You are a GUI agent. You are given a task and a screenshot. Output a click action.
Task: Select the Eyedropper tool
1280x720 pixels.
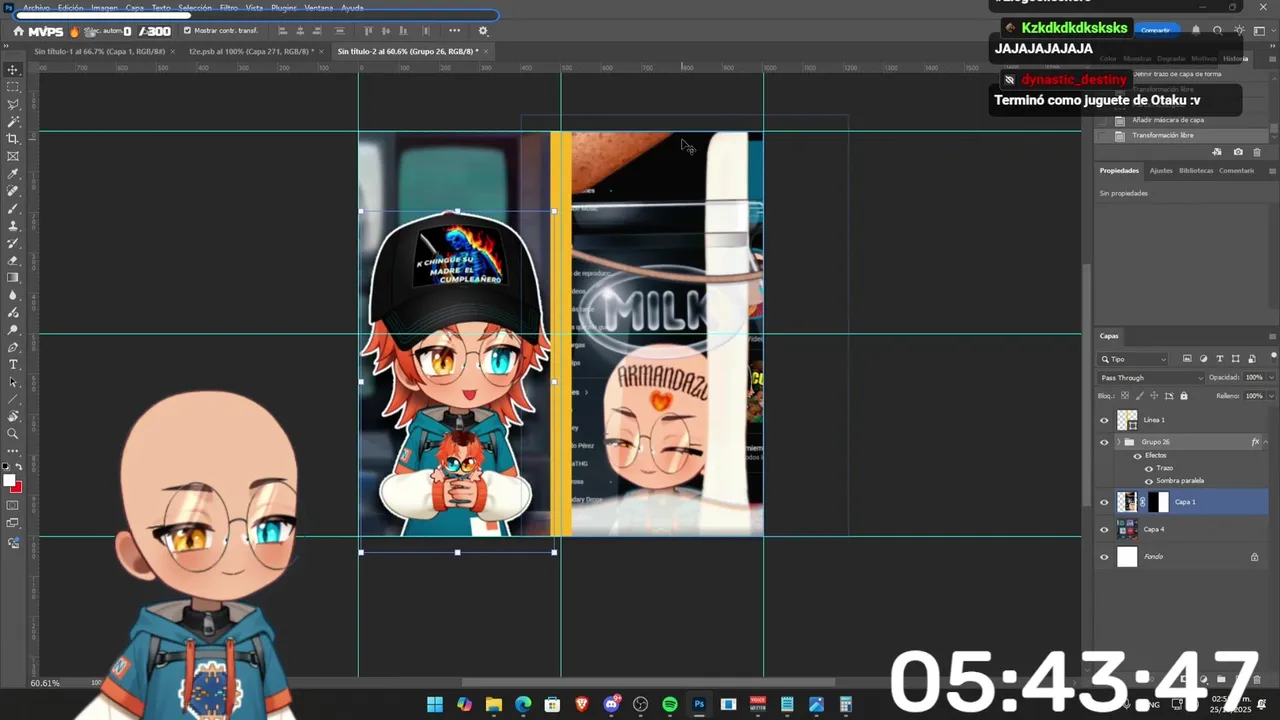click(13, 174)
